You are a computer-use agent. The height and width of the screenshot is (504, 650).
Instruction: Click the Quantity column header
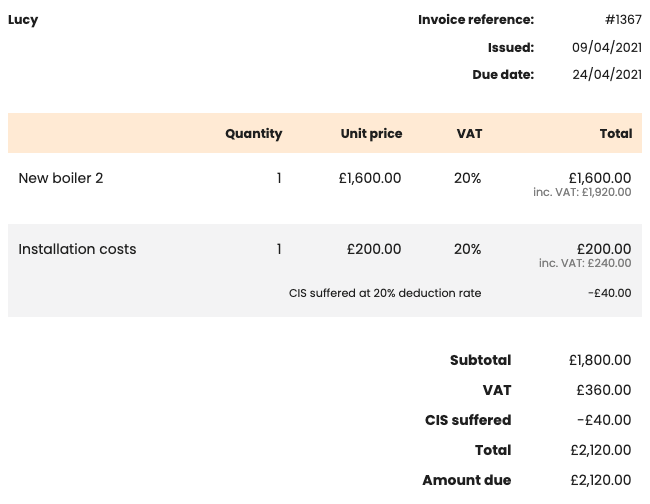(x=253, y=133)
